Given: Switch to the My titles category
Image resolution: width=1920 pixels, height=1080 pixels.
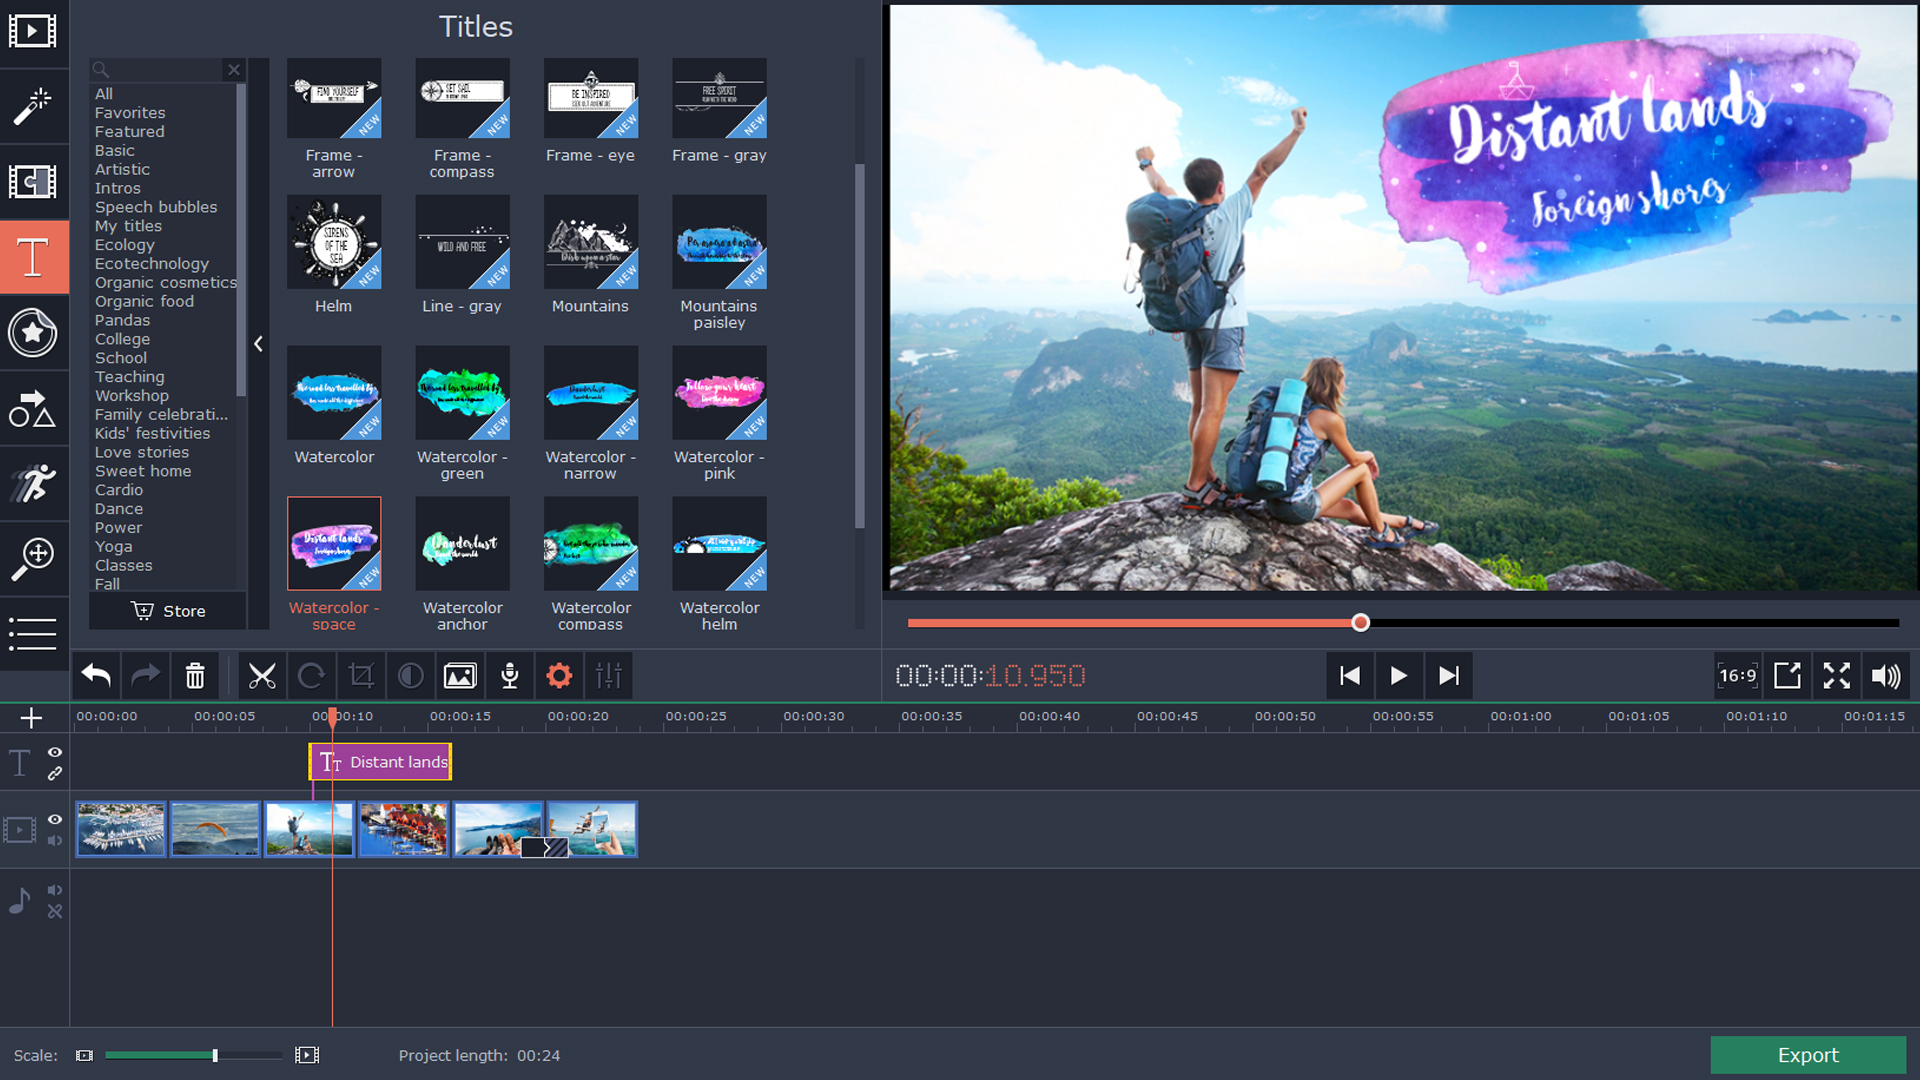Looking at the screenshot, I should point(128,226).
